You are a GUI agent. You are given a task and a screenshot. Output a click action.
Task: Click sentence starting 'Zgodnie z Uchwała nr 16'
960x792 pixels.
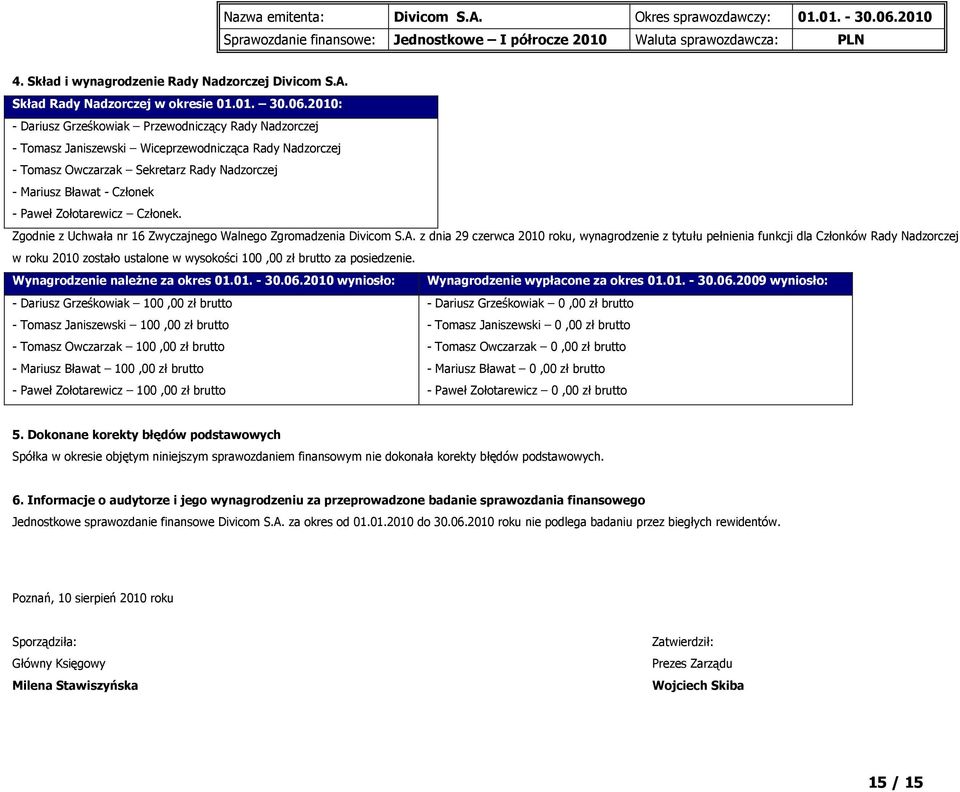[x=485, y=236]
